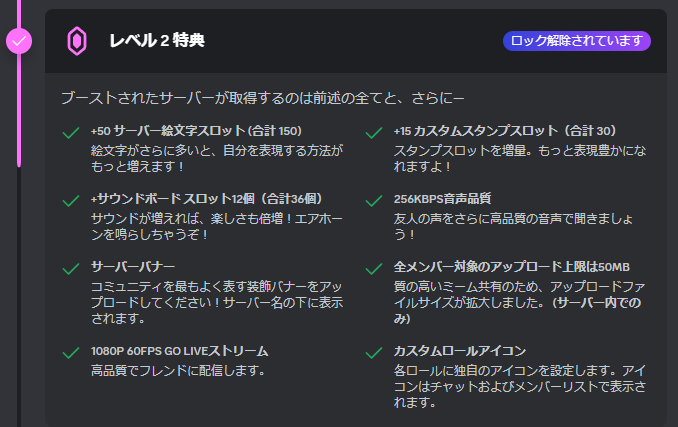Click the pink boost gem icon beside レベル 2 特典

tap(77, 41)
